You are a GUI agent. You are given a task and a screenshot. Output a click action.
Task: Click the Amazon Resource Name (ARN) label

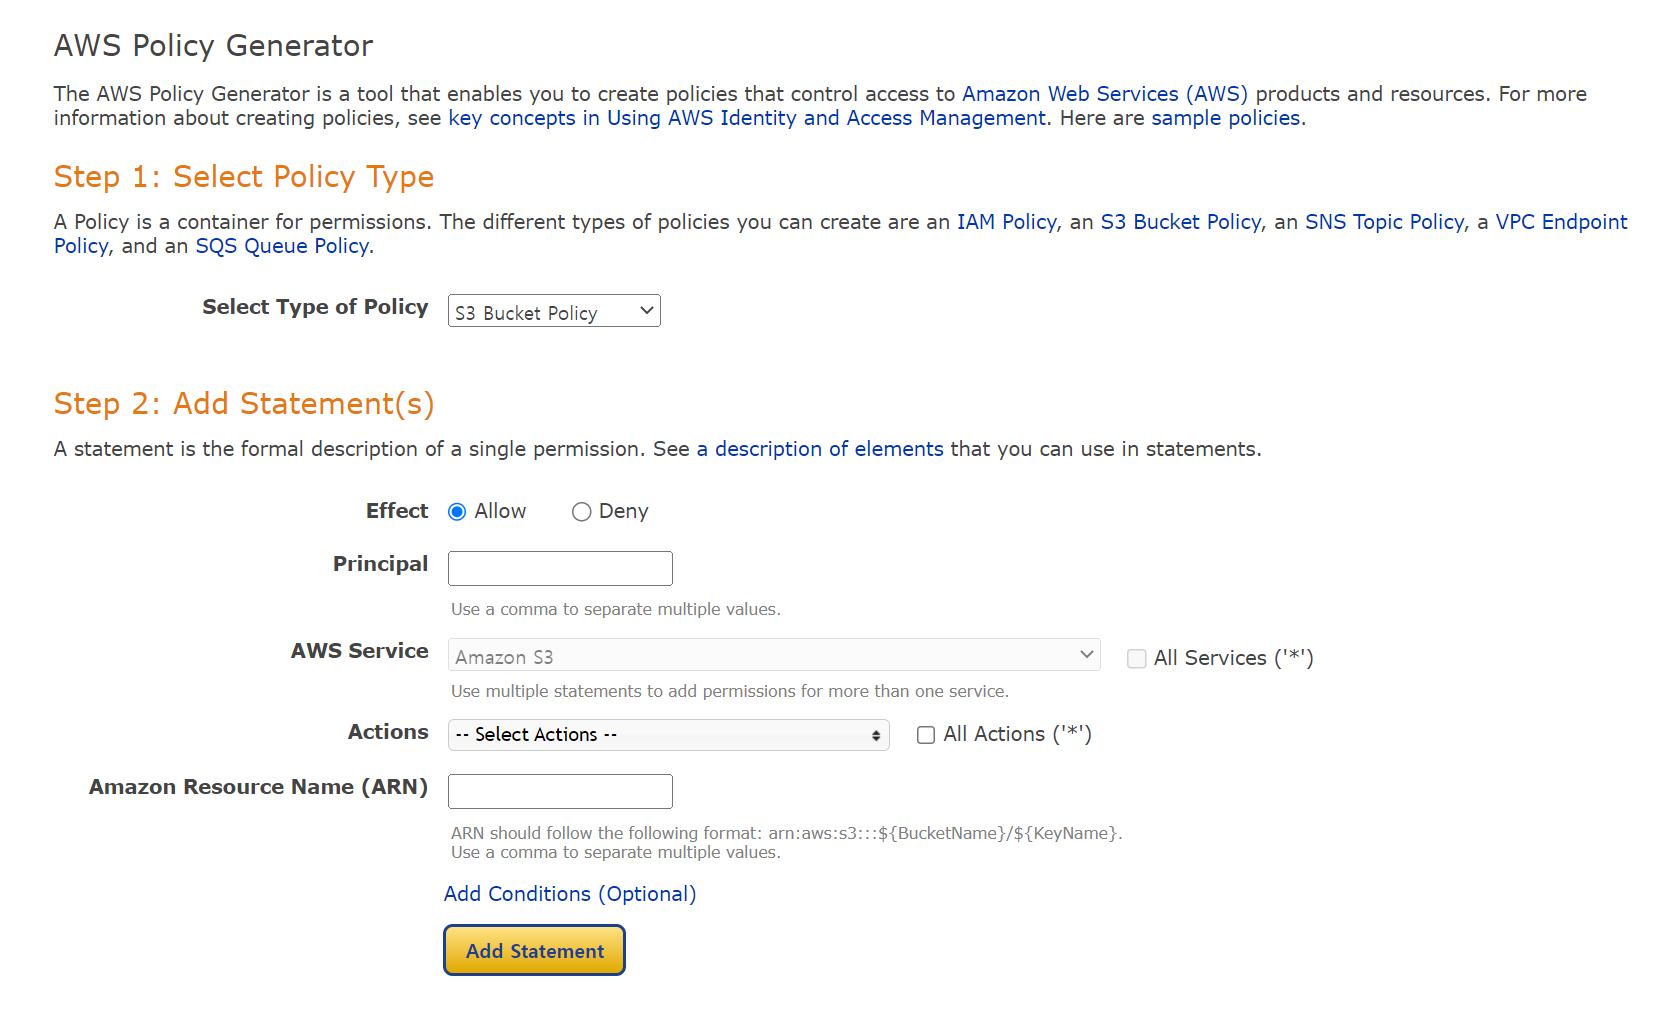coord(258,787)
